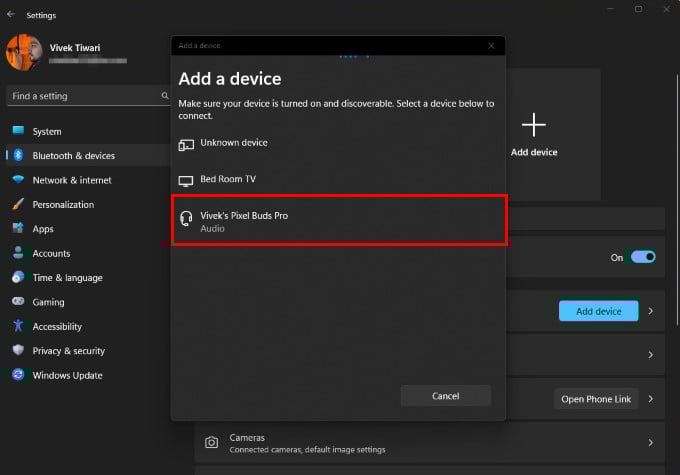
Task: Turn off the Bluetooth On toggle
Action: [x=643, y=257]
